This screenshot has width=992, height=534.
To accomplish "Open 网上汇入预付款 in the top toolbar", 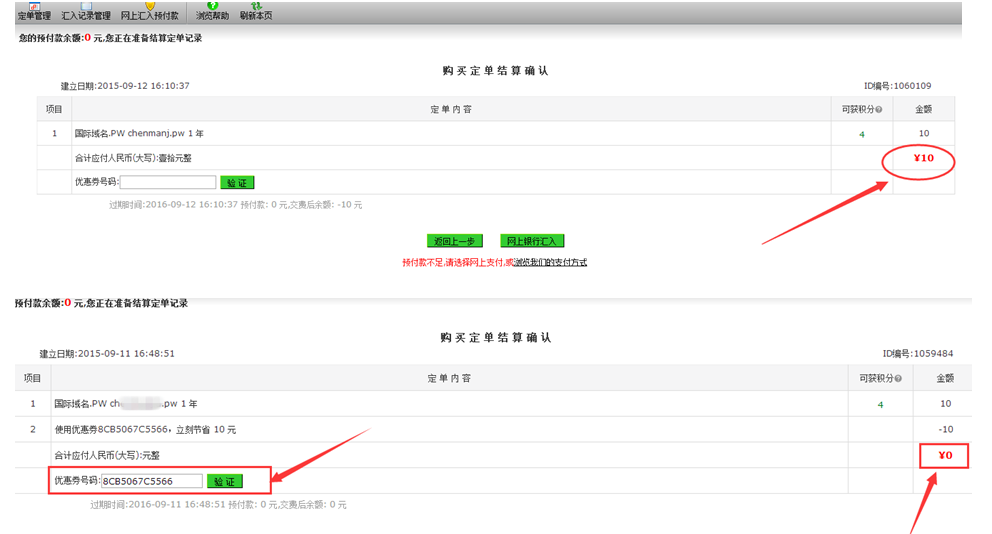I will [x=149, y=11].
